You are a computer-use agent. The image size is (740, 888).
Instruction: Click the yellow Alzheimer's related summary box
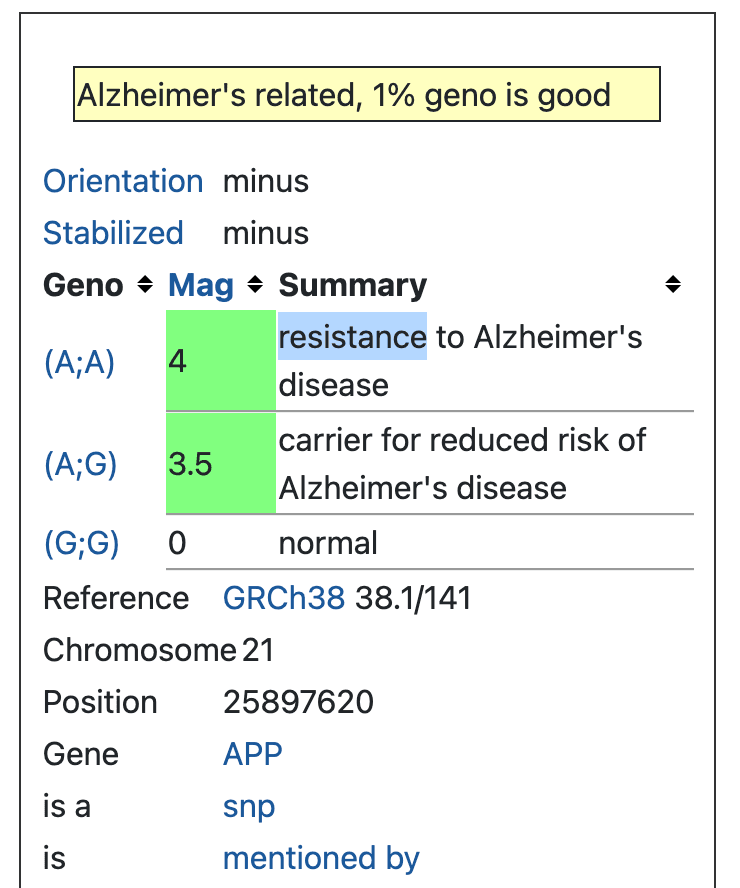point(366,95)
